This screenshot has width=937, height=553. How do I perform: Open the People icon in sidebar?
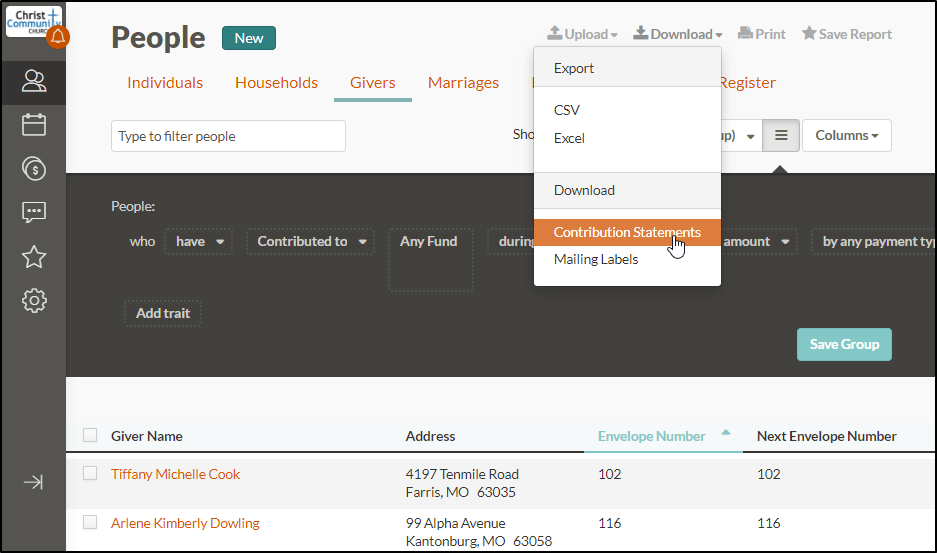tap(33, 81)
